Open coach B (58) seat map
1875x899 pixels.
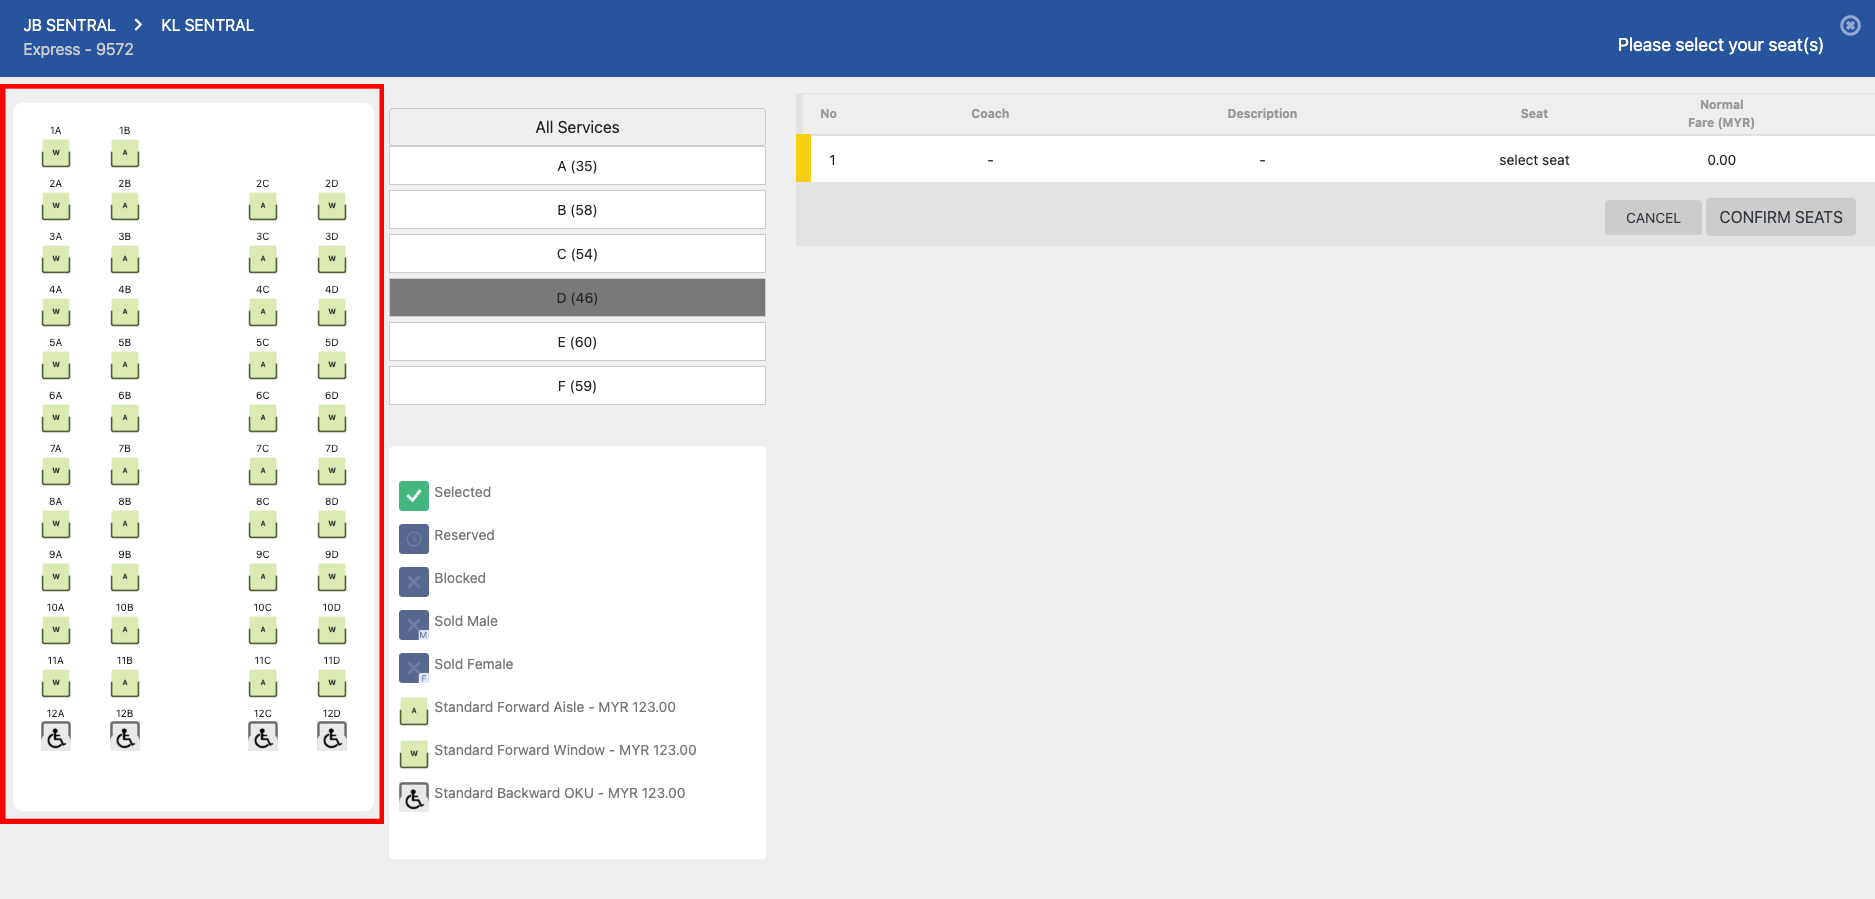(x=577, y=210)
